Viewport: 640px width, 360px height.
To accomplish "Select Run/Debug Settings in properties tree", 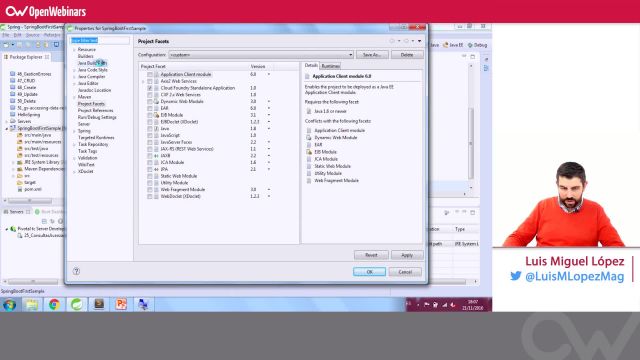I will 97,118.
